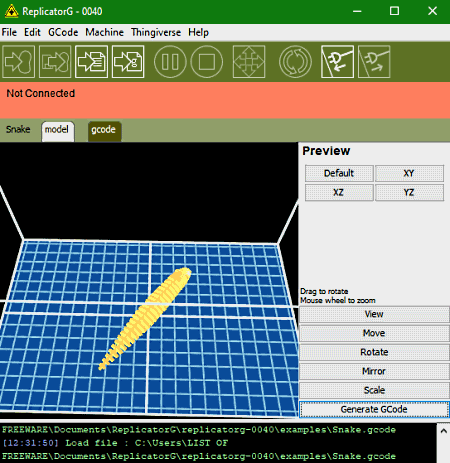The image size is (450, 463).
Task: Click the Reset machine circular arrows icon
Action: pyautogui.click(x=295, y=62)
